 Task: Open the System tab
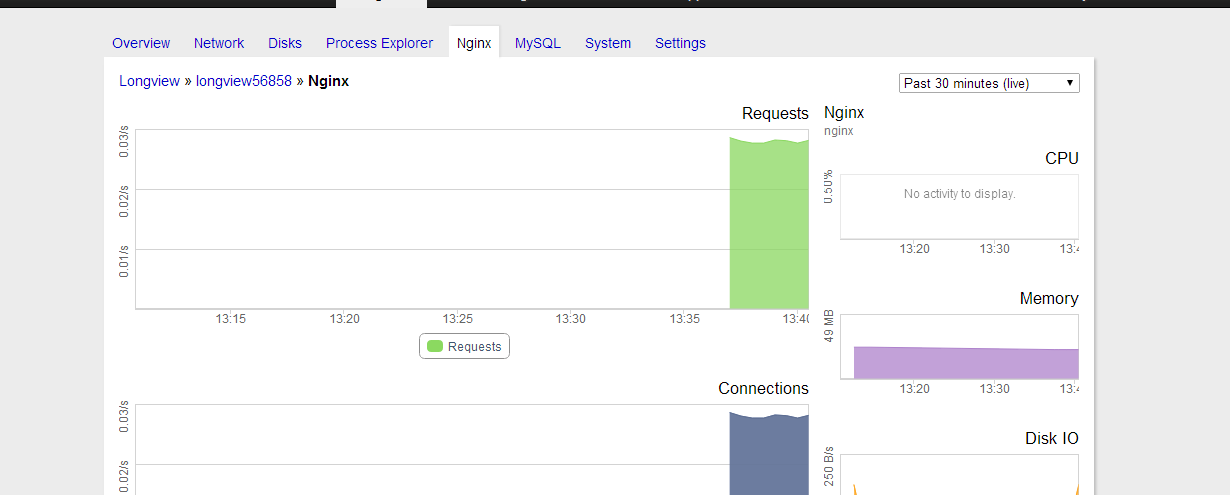(x=608, y=43)
